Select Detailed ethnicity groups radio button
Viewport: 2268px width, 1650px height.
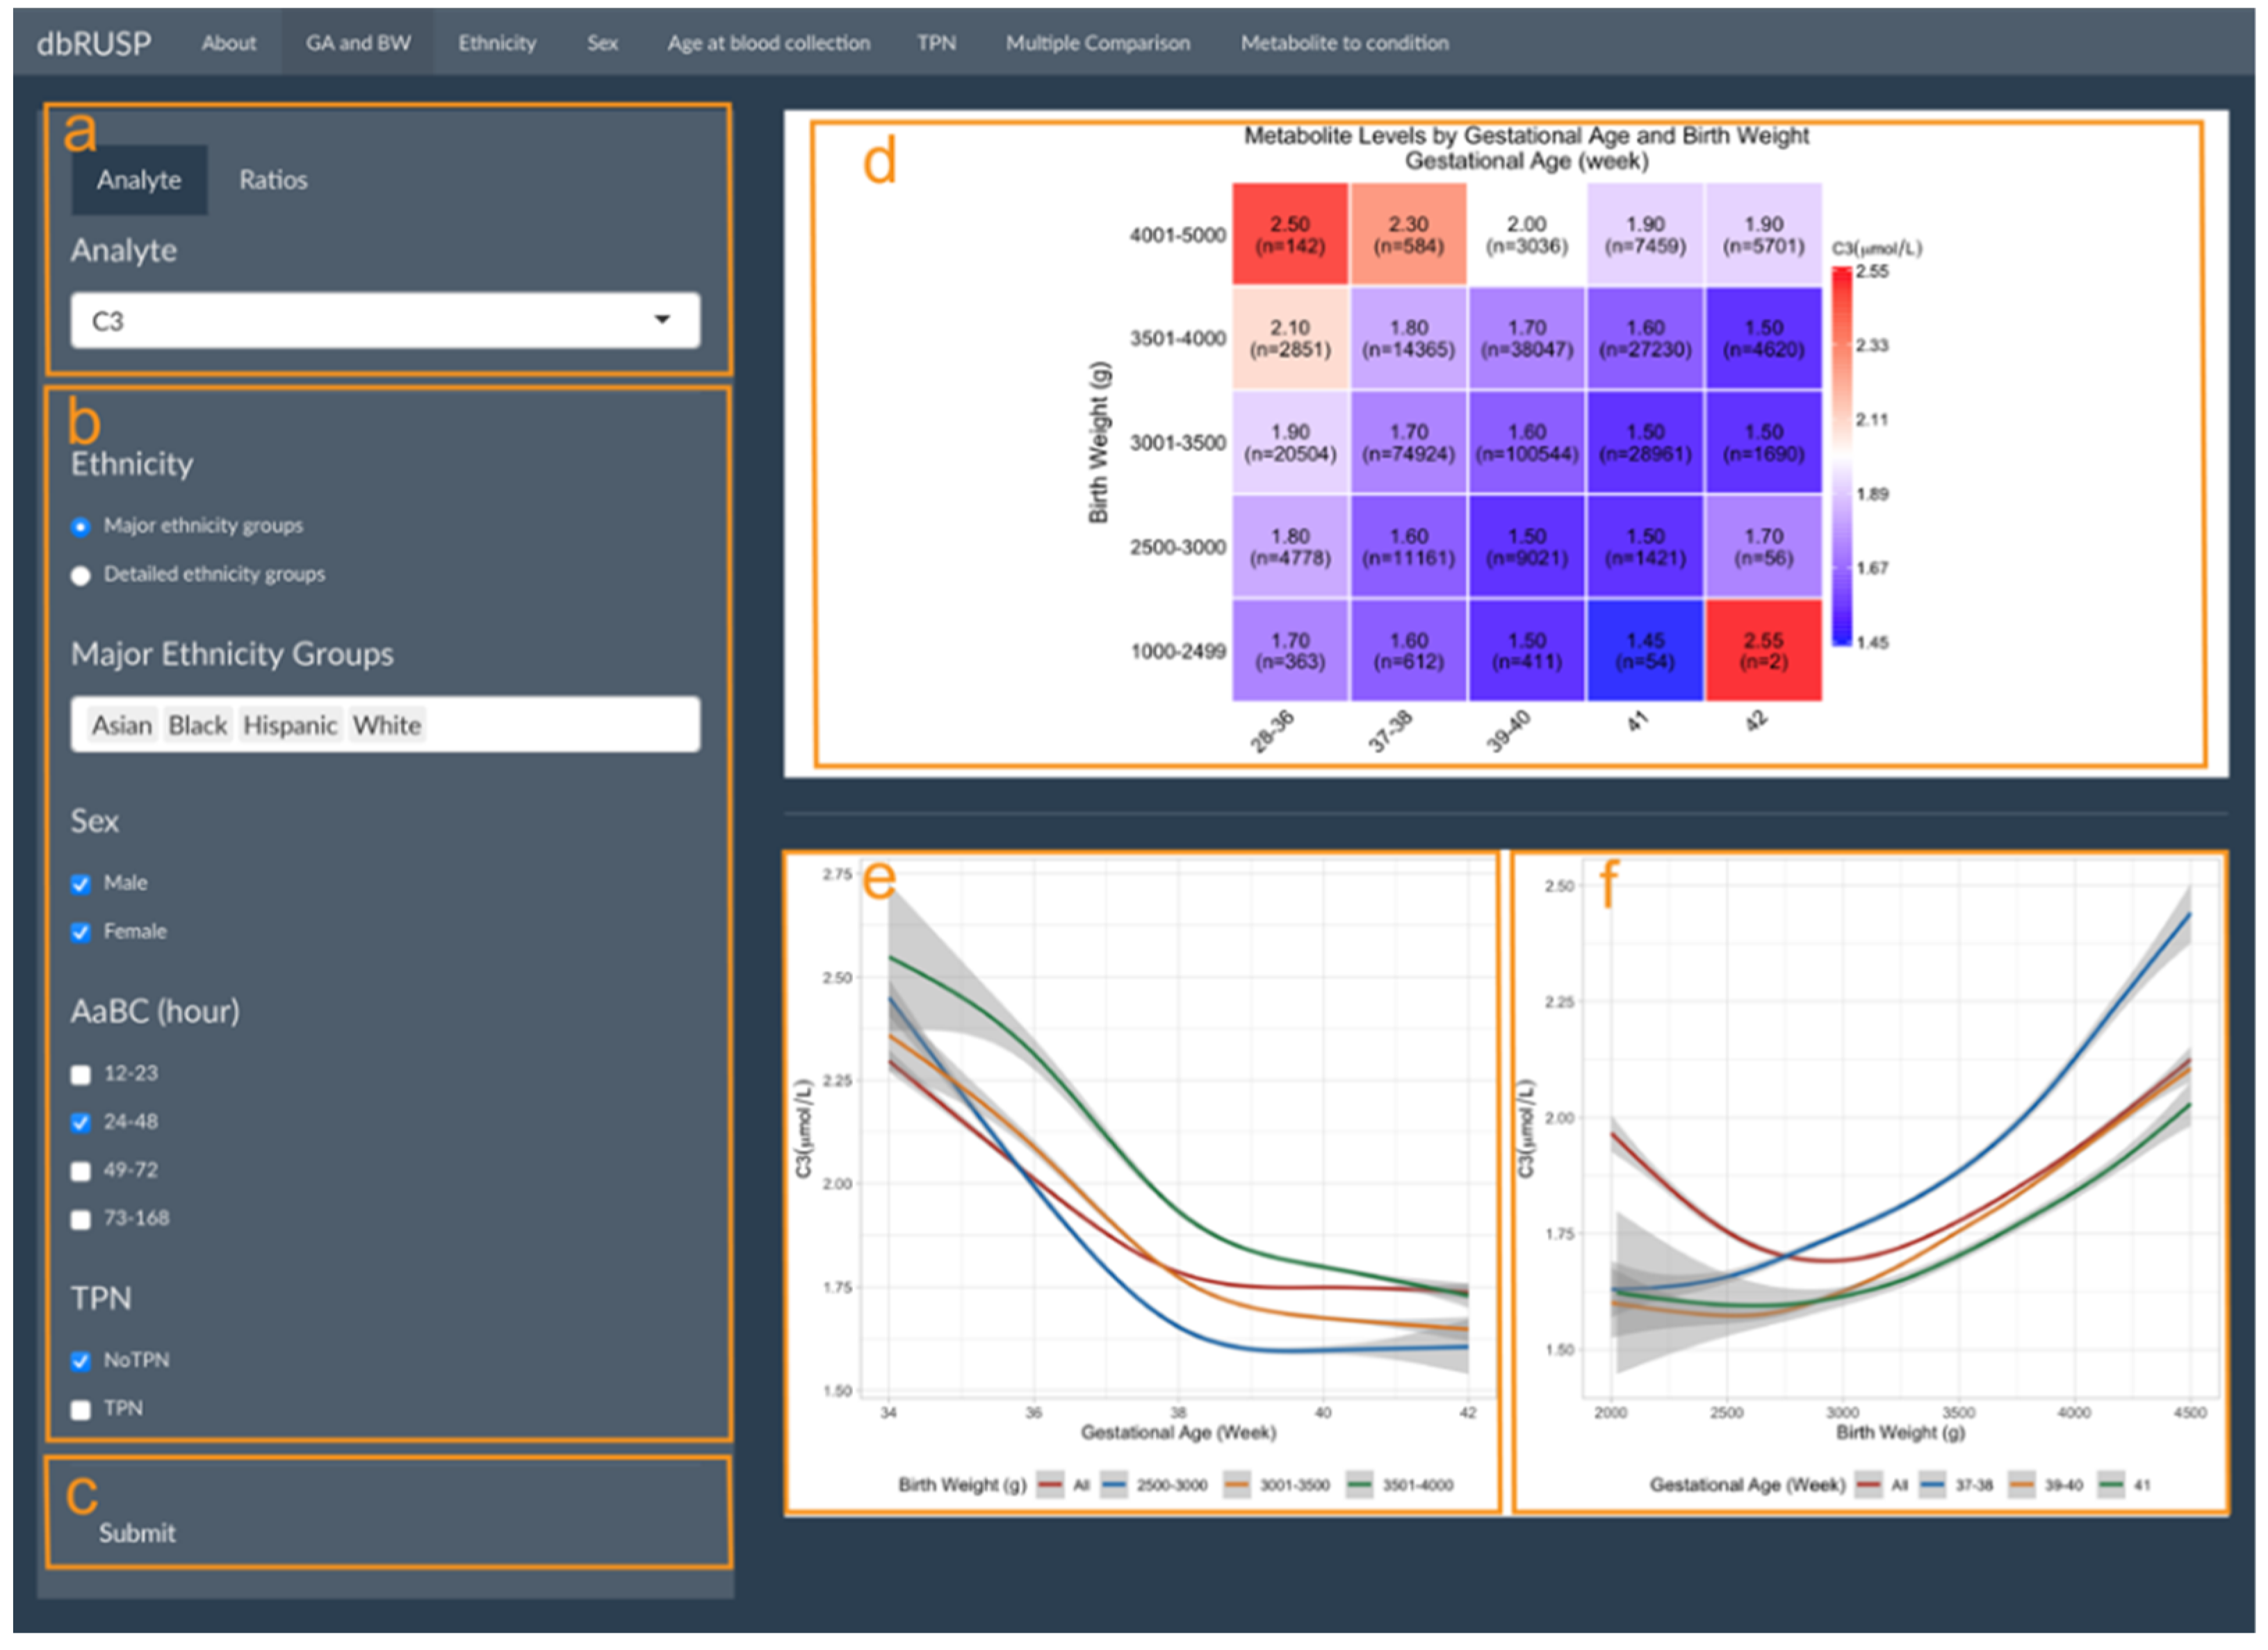tap(81, 575)
